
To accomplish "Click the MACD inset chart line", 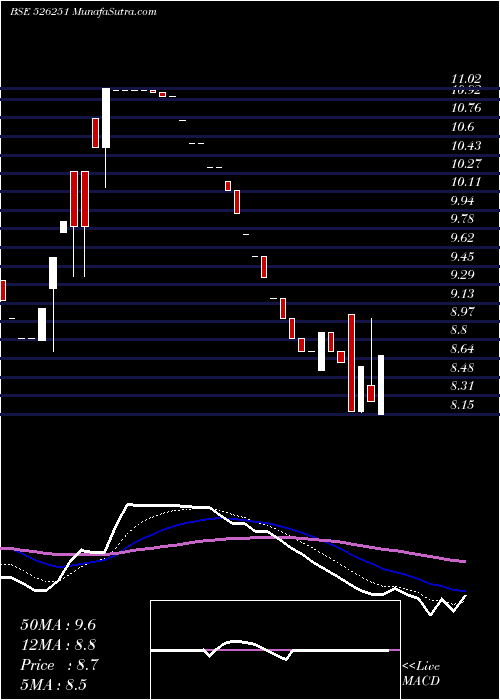I will coord(270,650).
